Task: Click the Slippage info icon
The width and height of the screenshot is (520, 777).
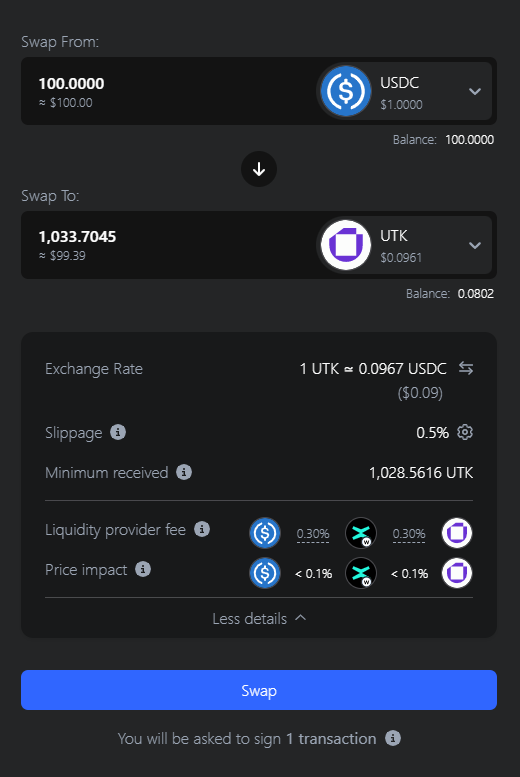Action: 117,432
